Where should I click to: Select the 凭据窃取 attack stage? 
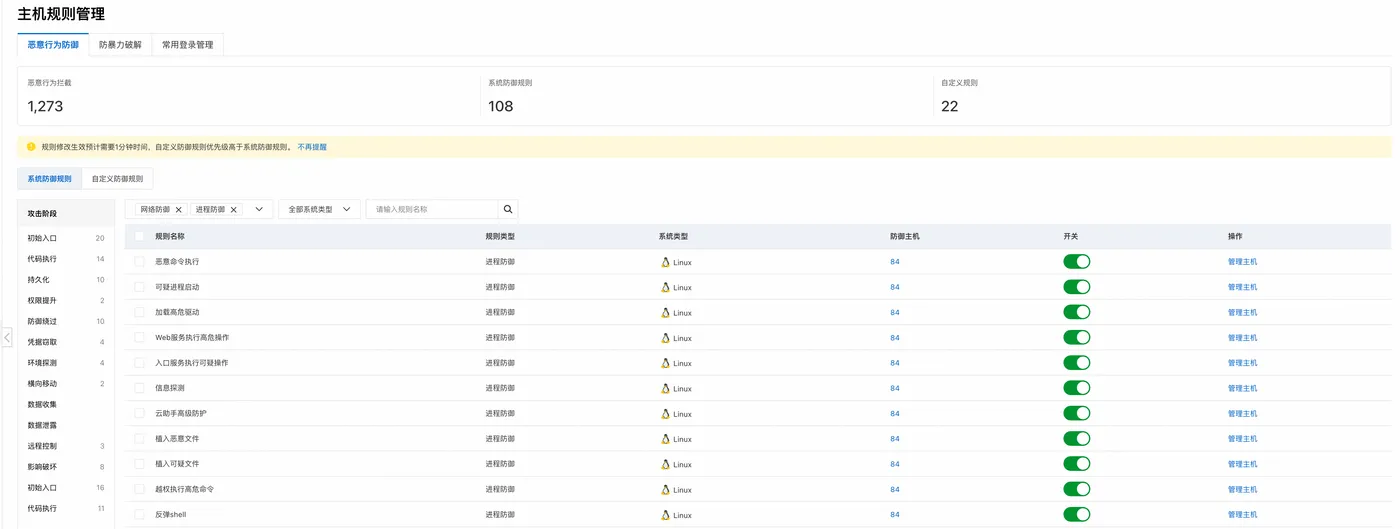coord(66,342)
